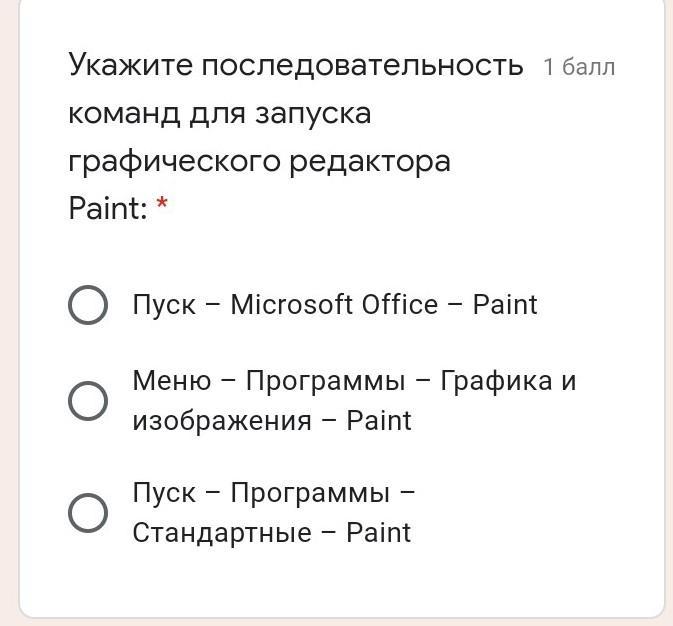The width and height of the screenshot is (673, 626).
Task: Select the "Пуск – Microsoft Office – Paint" radio button
Action: click(88, 305)
